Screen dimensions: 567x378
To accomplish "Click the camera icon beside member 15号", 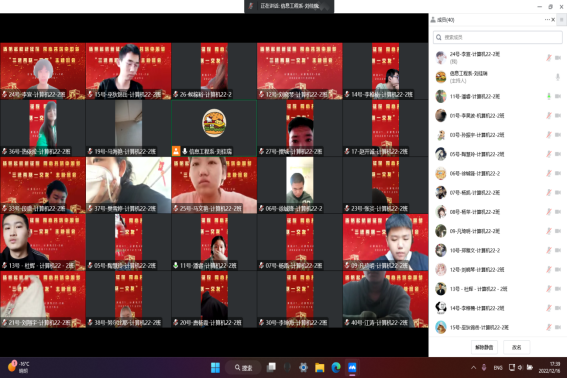I will click(558, 327).
